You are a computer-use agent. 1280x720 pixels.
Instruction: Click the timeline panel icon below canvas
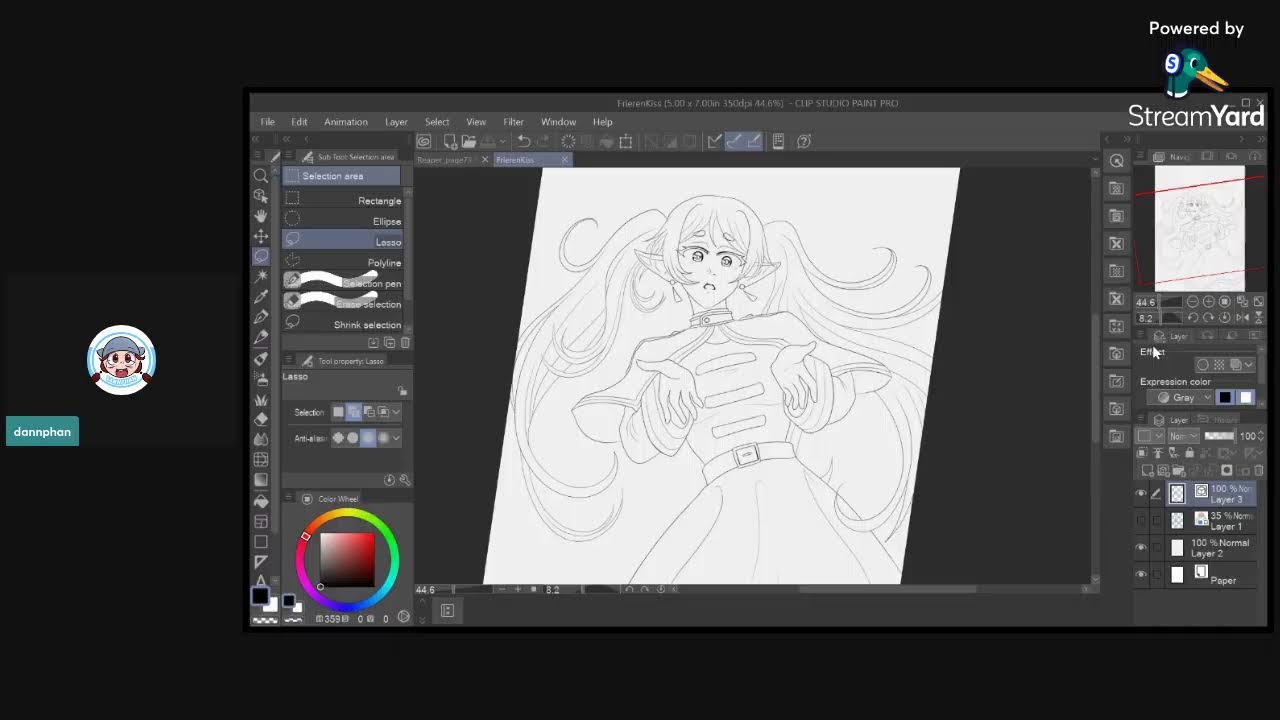pyautogui.click(x=447, y=610)
